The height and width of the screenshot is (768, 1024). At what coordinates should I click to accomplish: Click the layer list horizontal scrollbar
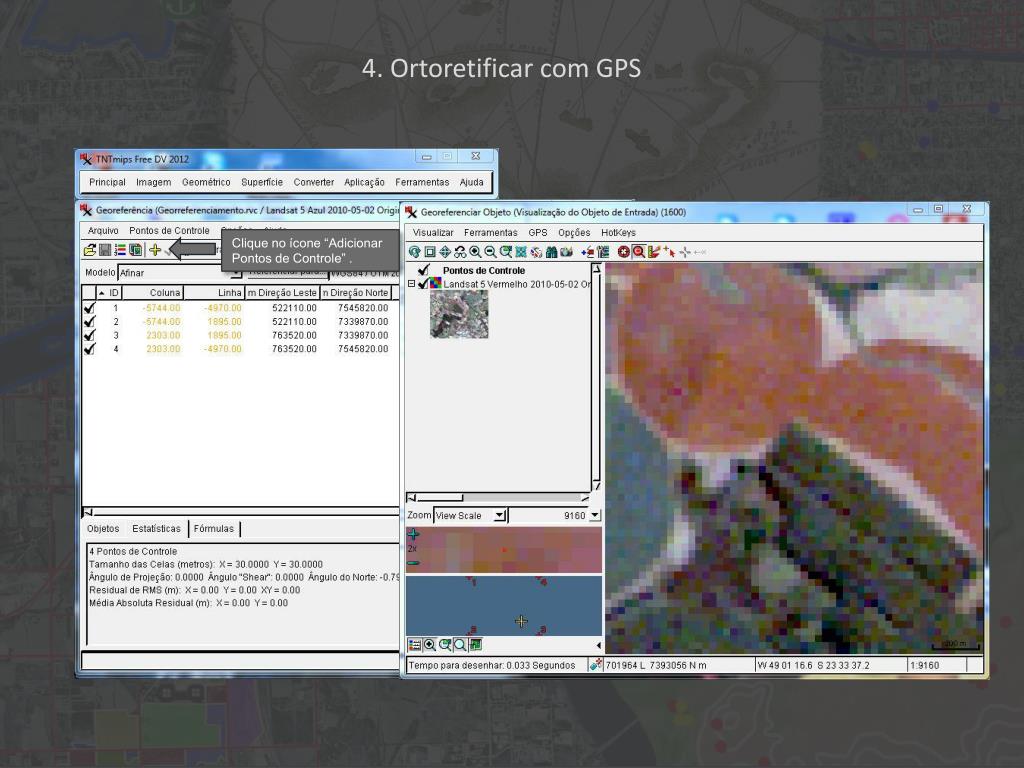click(x=498, y=498)
